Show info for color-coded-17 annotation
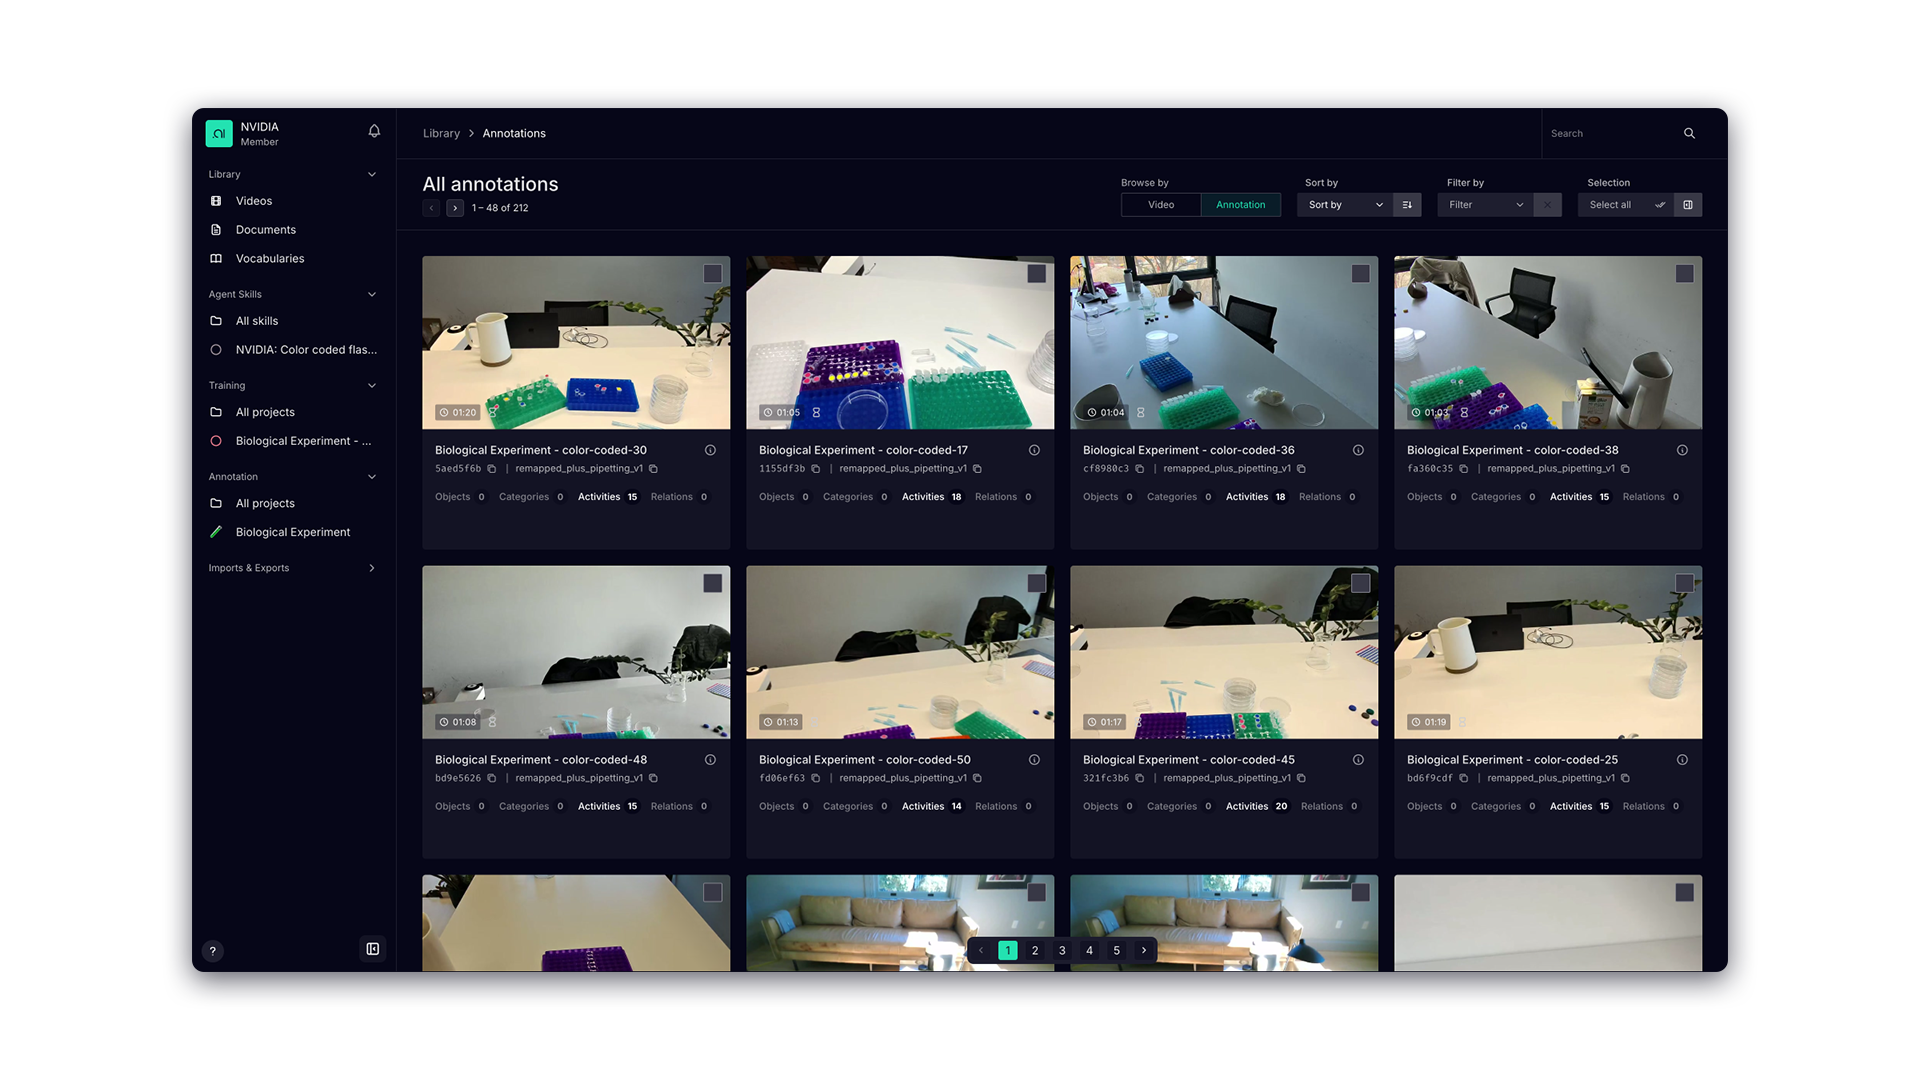Screen dimensions: 1920x1080 tap(1034, 450)
